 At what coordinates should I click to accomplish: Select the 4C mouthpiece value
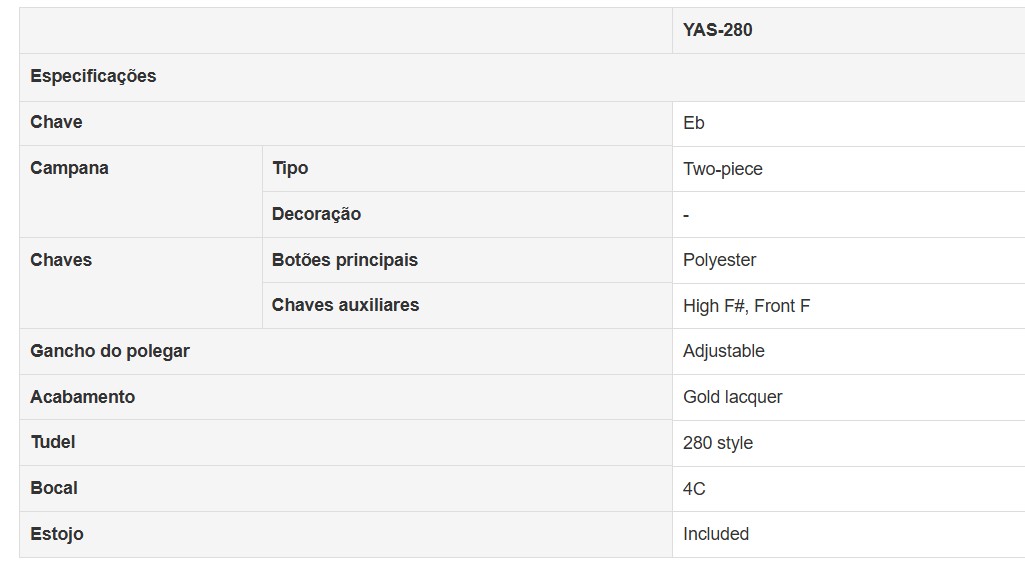point(694,489)
